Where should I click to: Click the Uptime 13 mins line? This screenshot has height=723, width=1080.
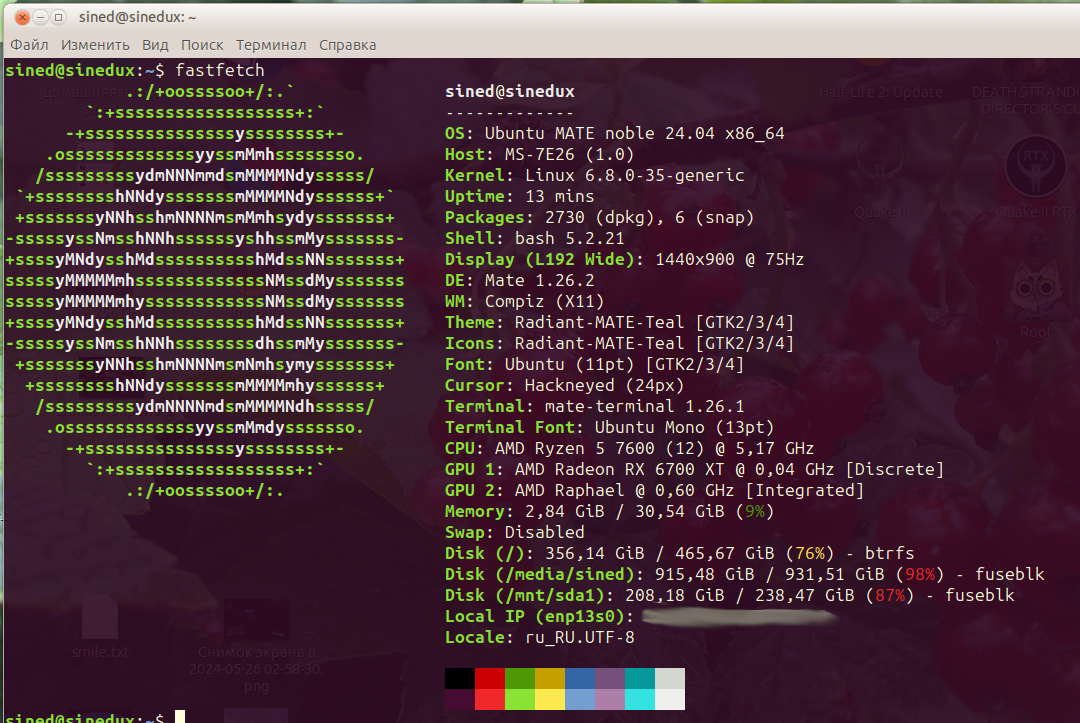click(x=519, y=196)
